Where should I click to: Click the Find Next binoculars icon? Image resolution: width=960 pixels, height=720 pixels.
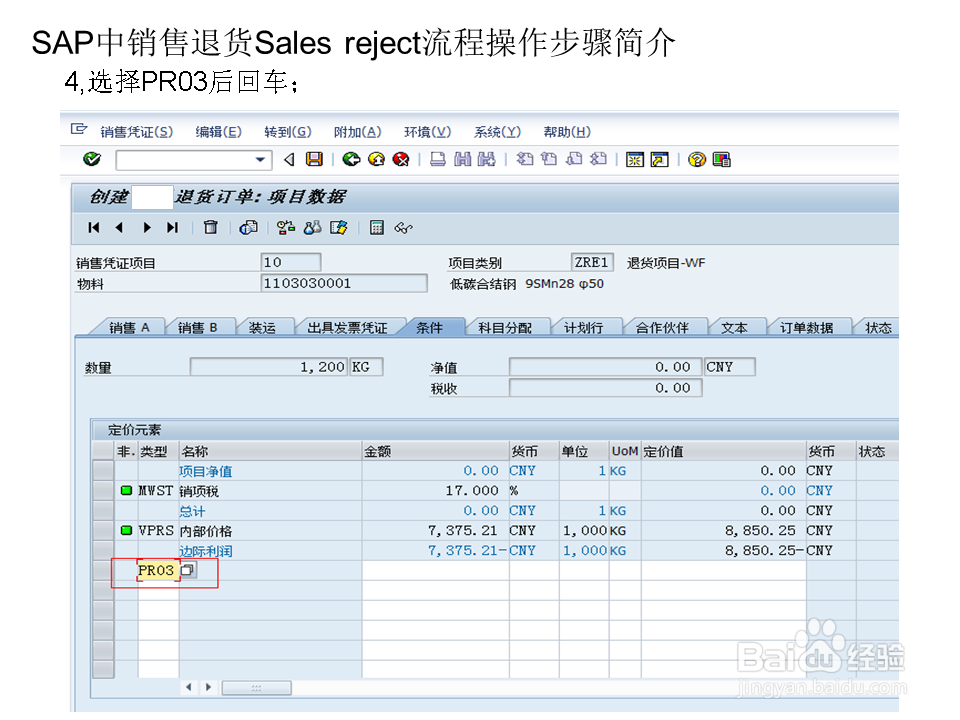click(487, 160)
